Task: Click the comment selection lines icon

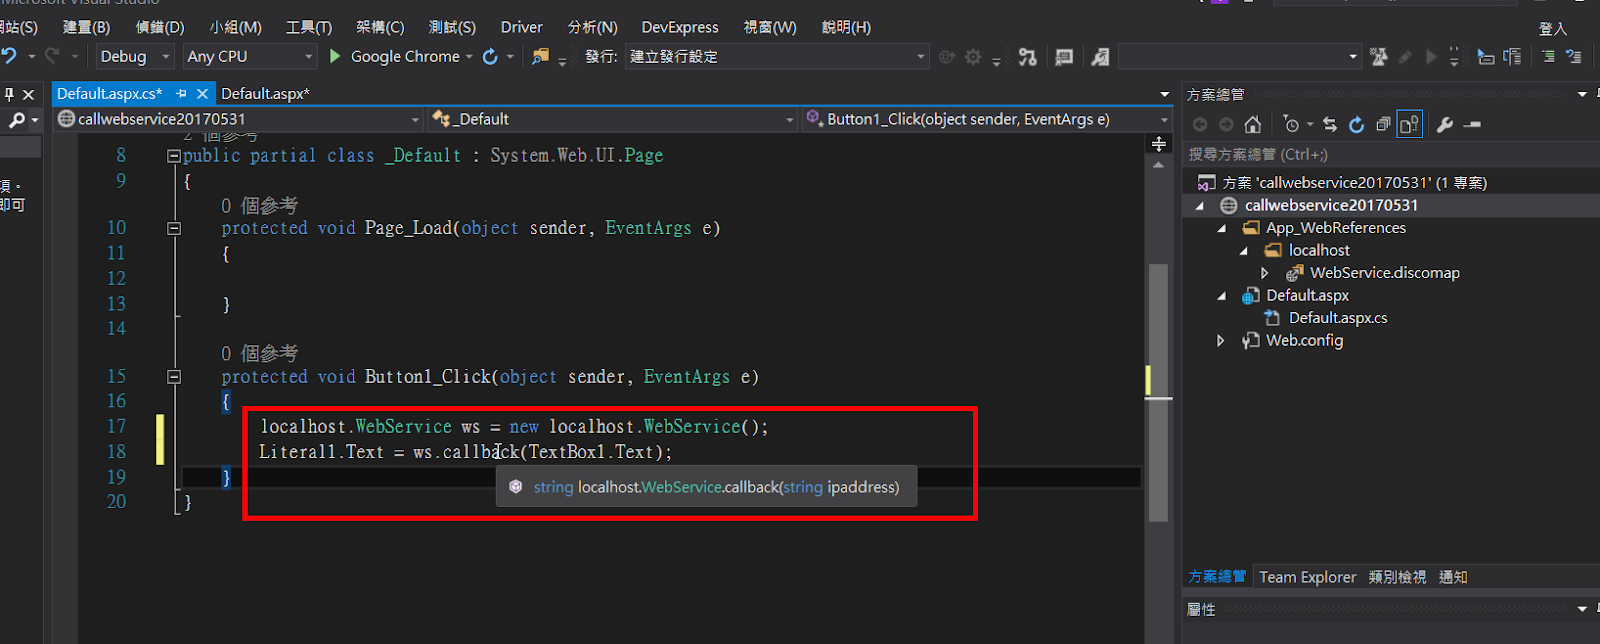Action: (x=1548, y=57)
